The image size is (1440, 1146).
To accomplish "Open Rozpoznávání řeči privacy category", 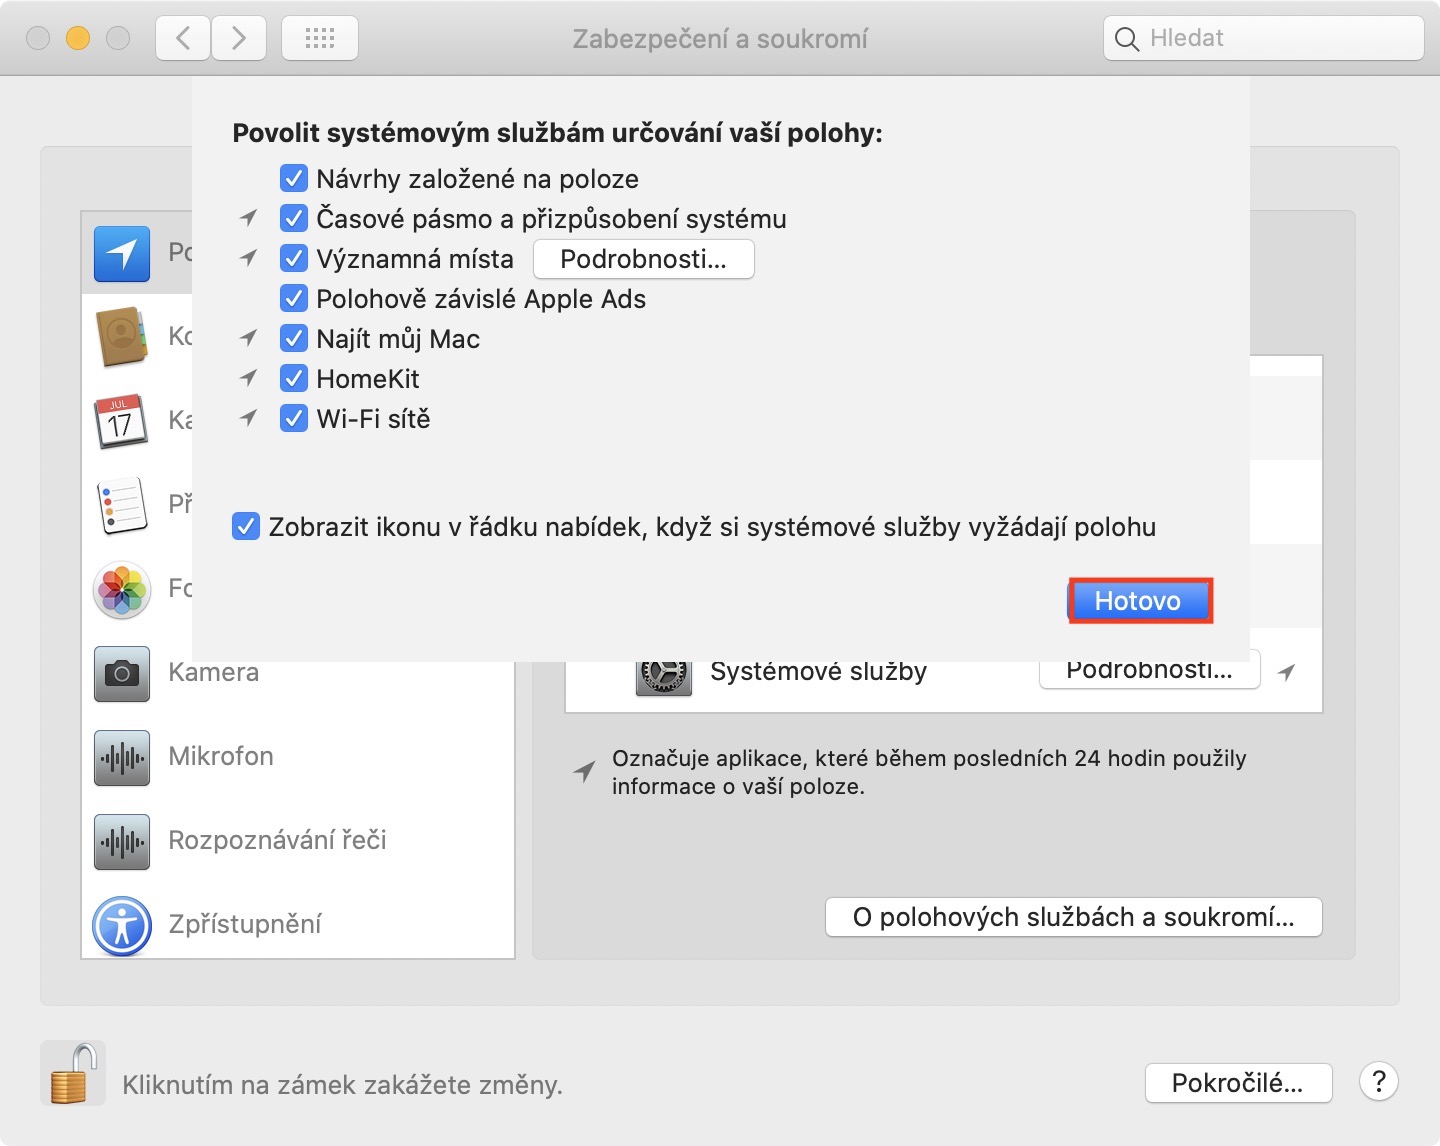I will (276, 840).
